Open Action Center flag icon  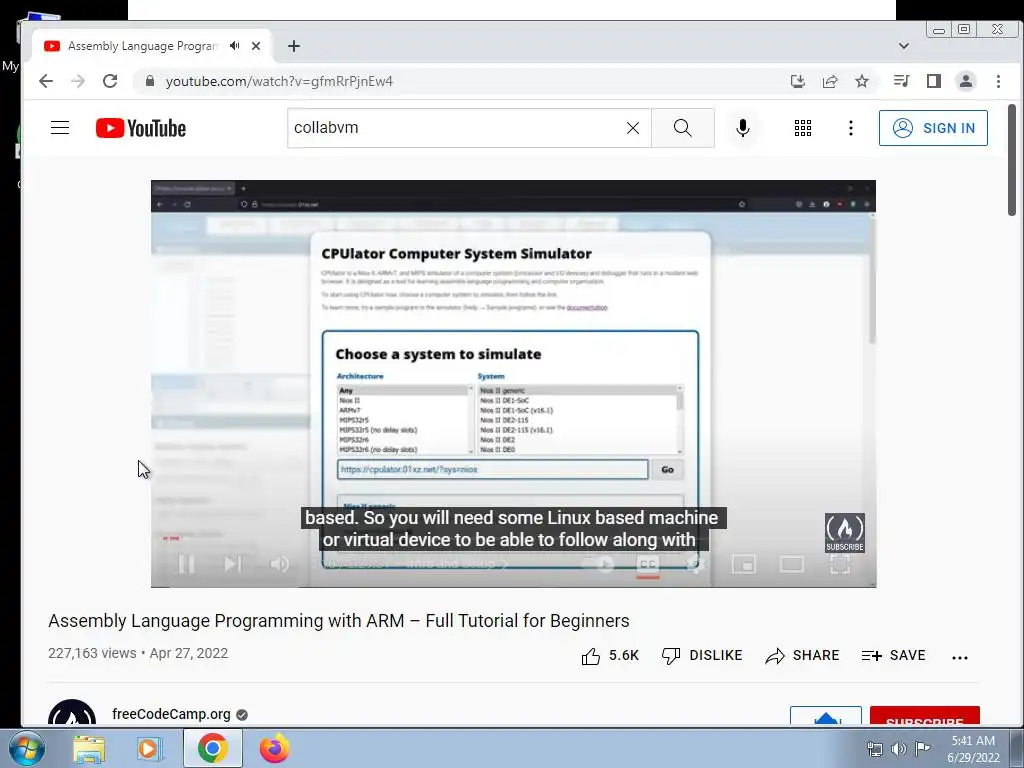(x=922, y=748)
